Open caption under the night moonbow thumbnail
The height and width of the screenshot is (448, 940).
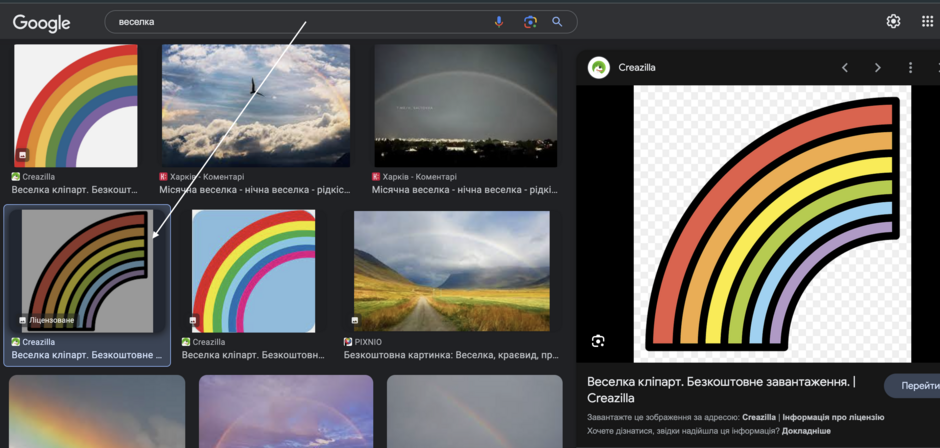[465, 190]
